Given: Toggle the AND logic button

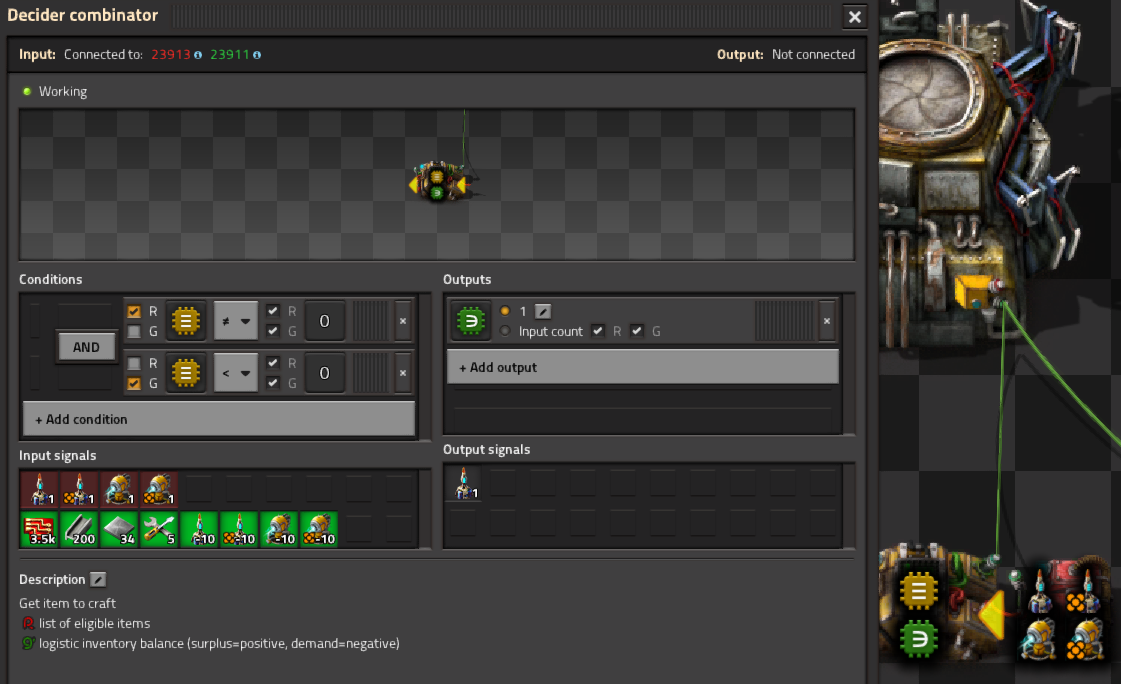Looking at the screenshot, I should 86,347.
